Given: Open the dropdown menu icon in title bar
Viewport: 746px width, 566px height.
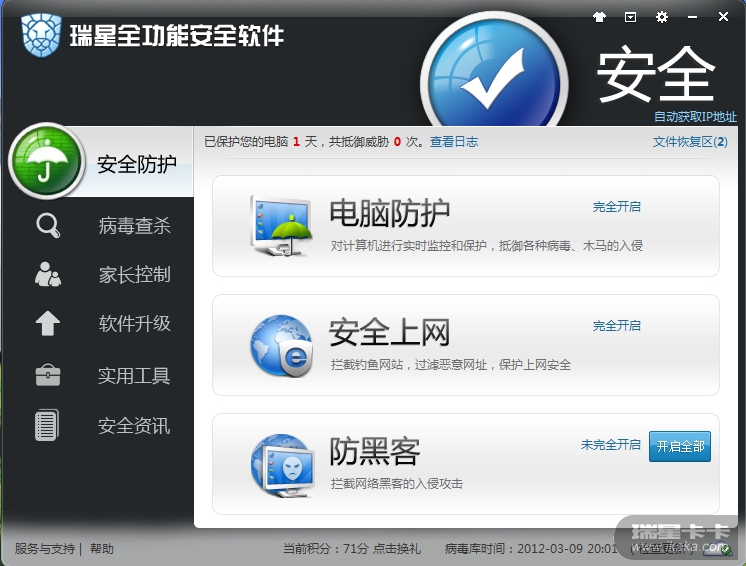Looking at the screenshot, I should pyautogui.click(x=630, y=18).
